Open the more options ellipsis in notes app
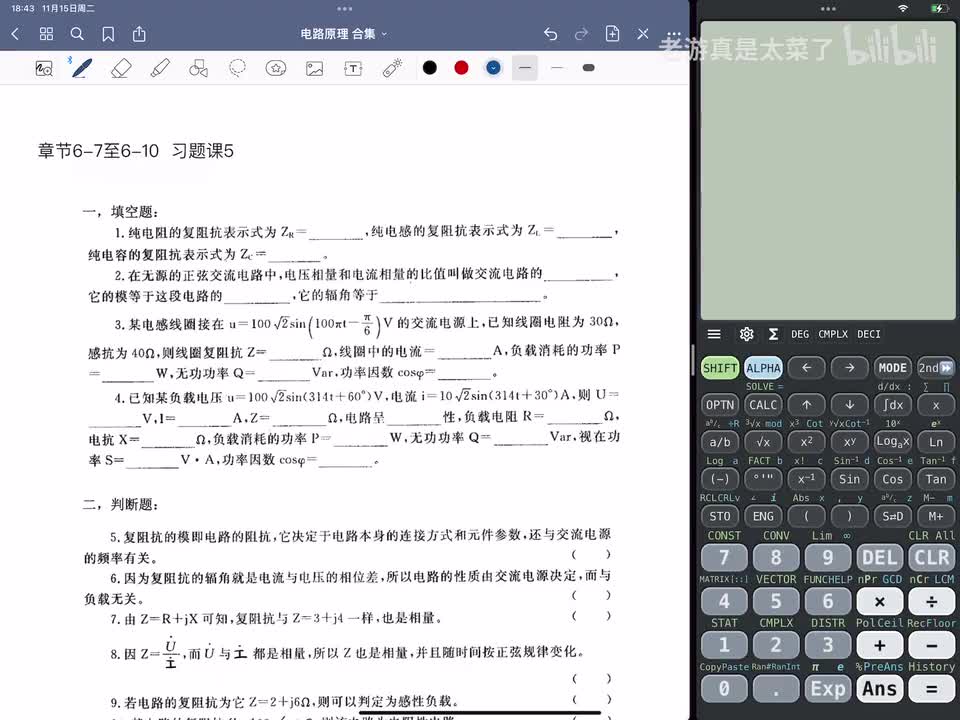 tap(673, 35)
